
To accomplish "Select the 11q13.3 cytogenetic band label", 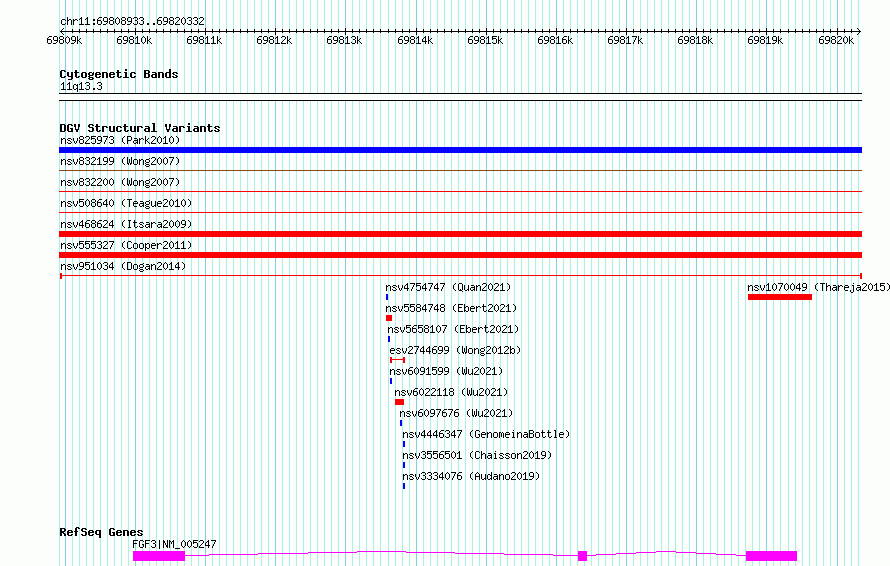I will (x=81, y=86).
